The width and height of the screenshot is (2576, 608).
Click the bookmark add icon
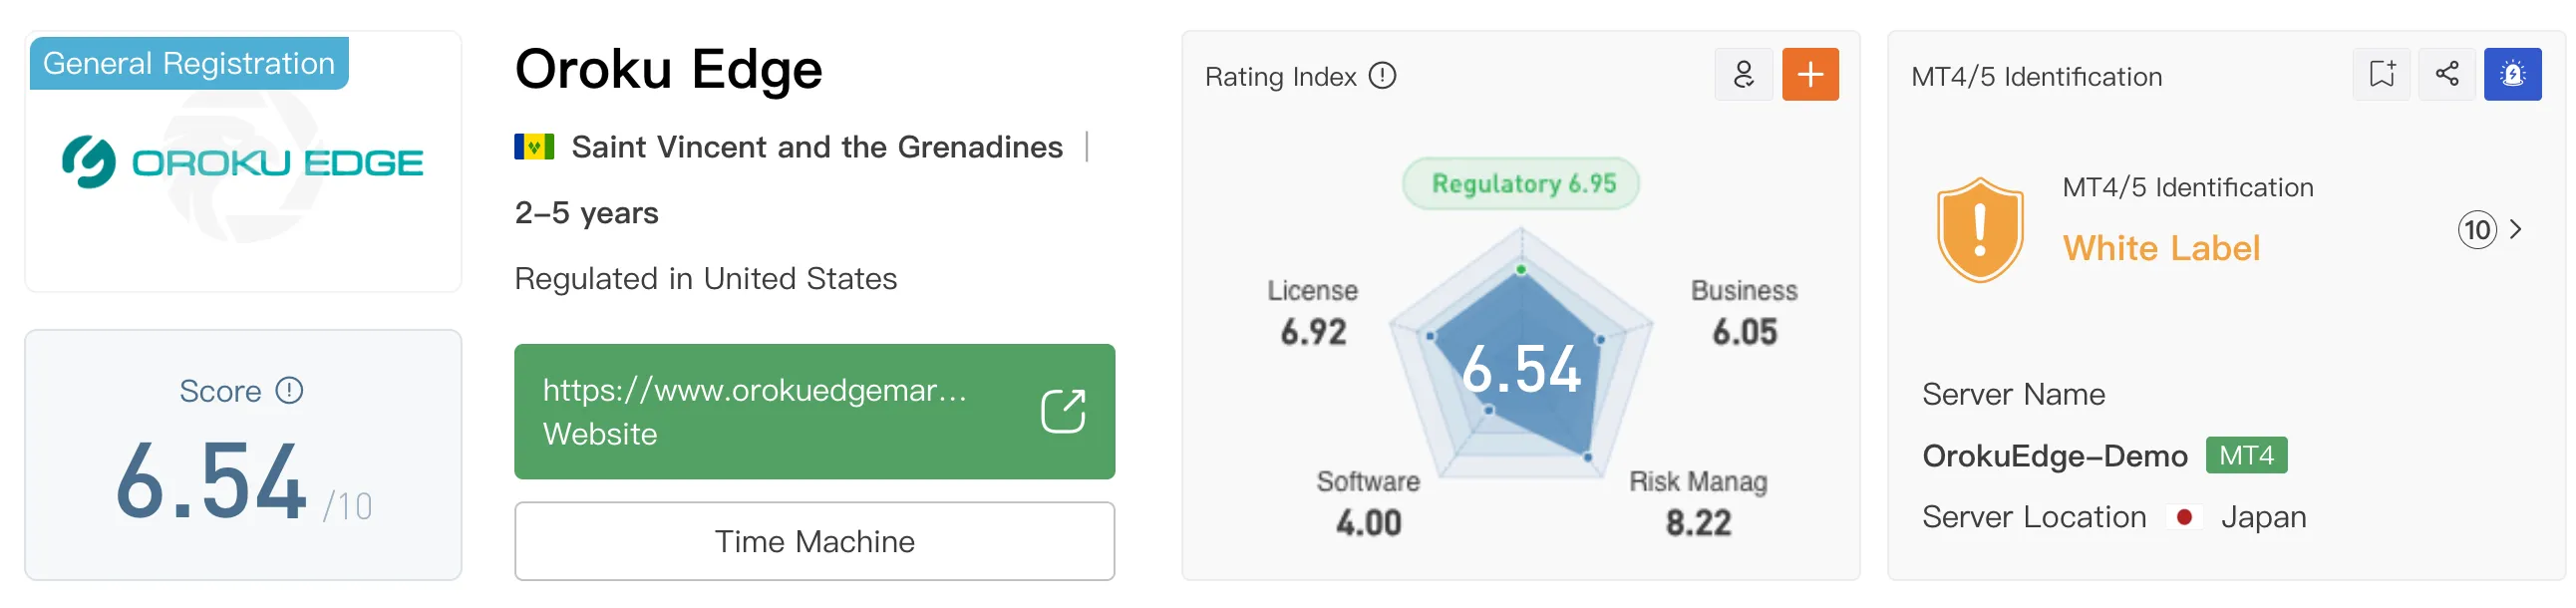pyautogui.click(x=2382, y=74)
